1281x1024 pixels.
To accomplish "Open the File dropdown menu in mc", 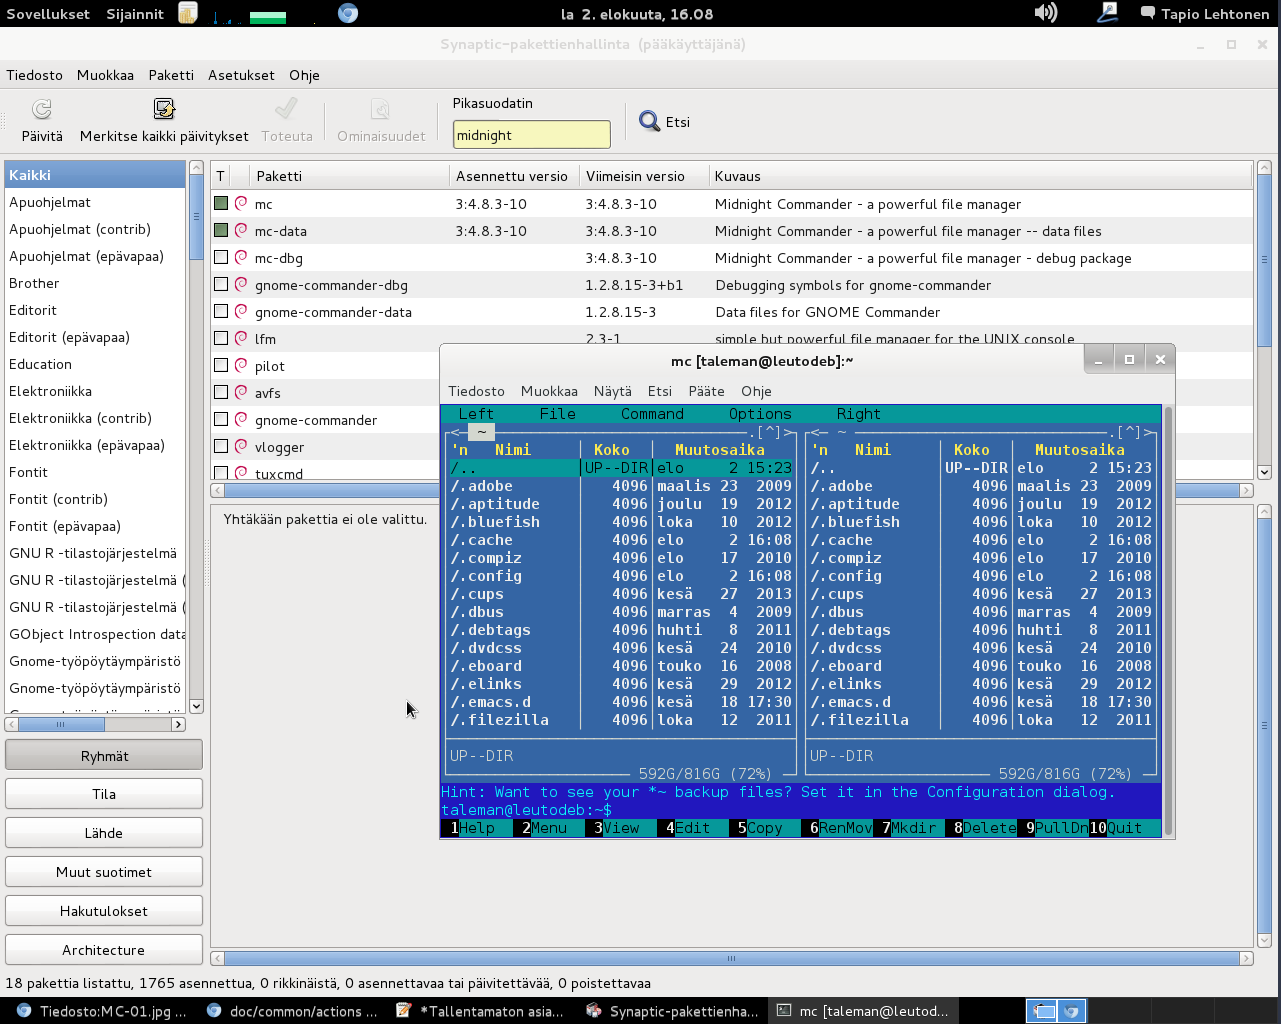I will pyautogui.click(x=558, y=414).
